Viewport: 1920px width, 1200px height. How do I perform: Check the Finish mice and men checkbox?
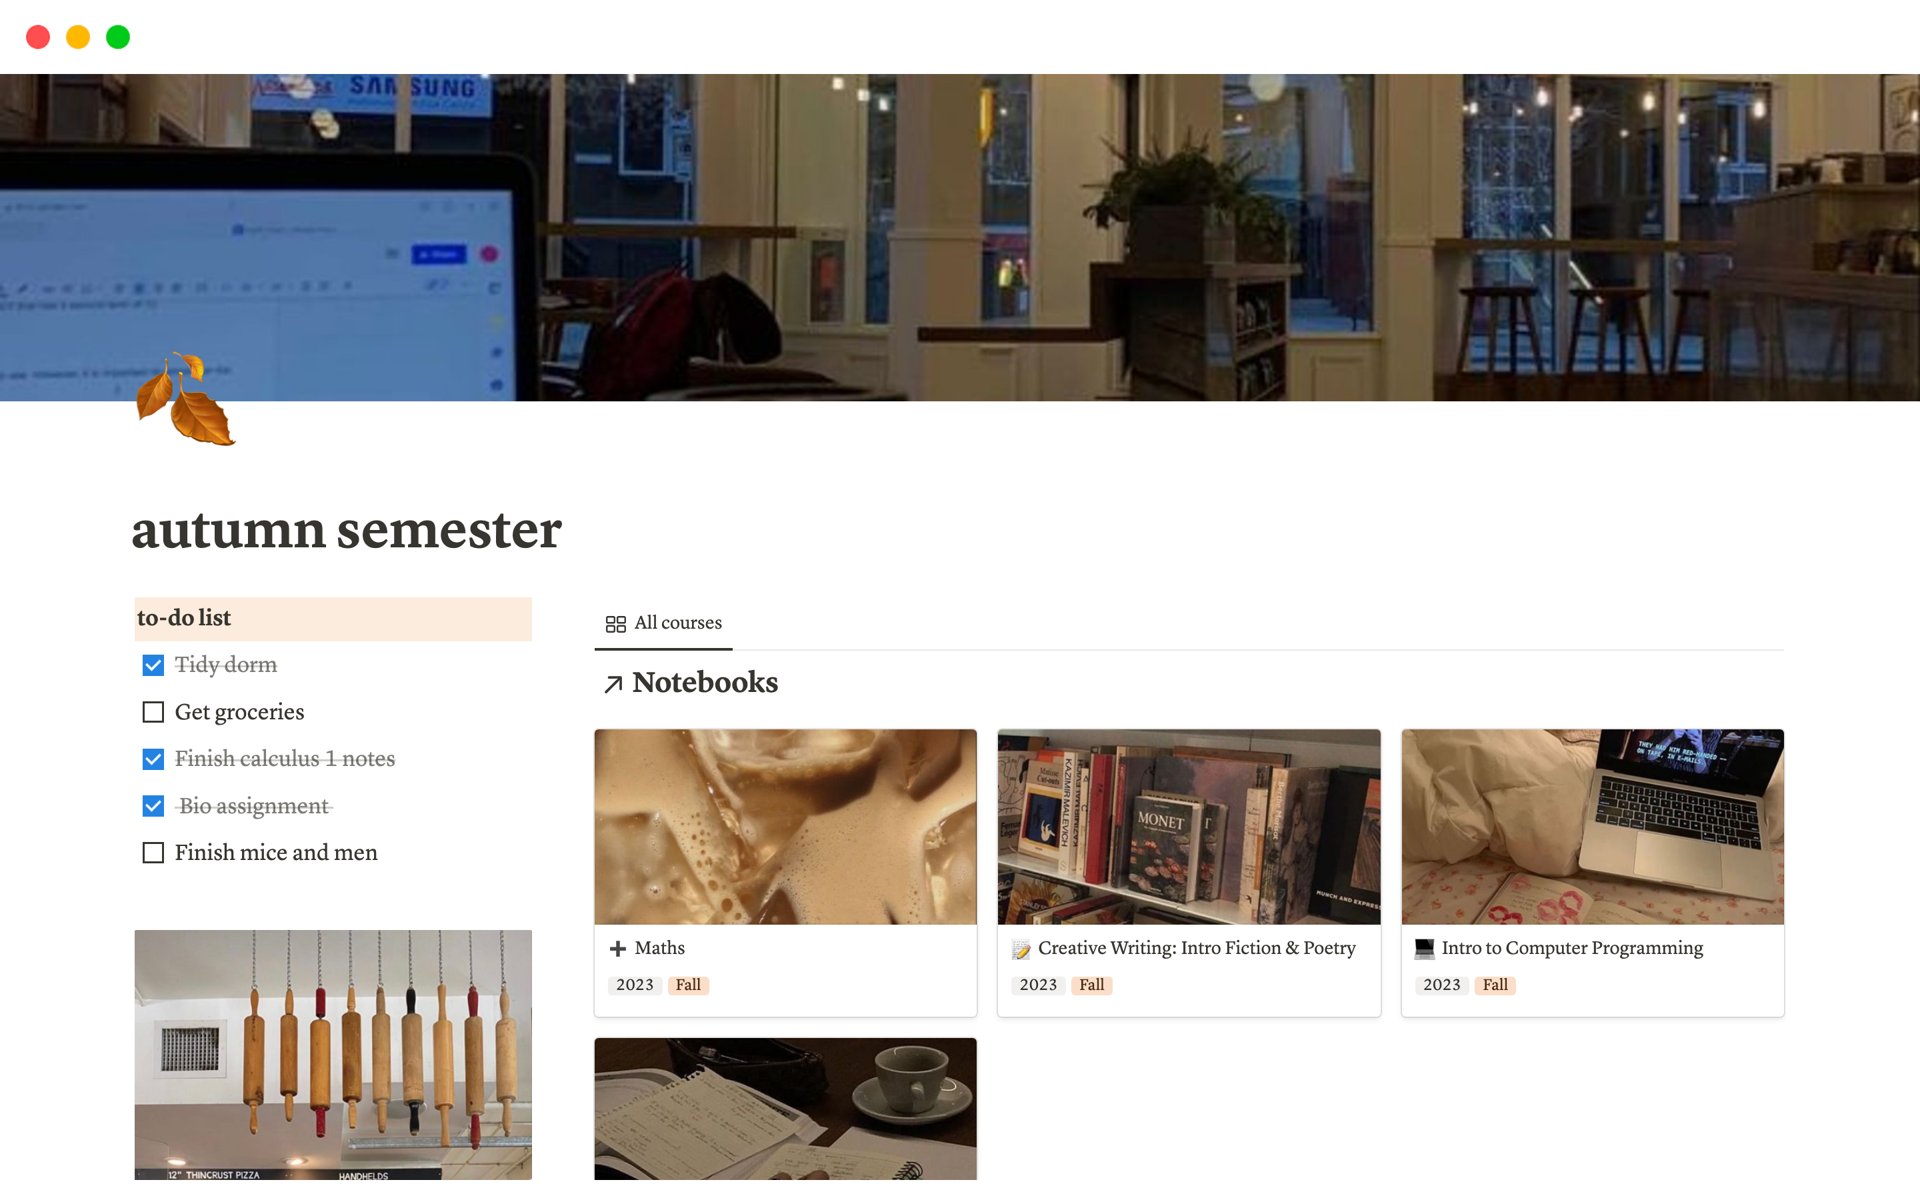[x=153, y=853]
